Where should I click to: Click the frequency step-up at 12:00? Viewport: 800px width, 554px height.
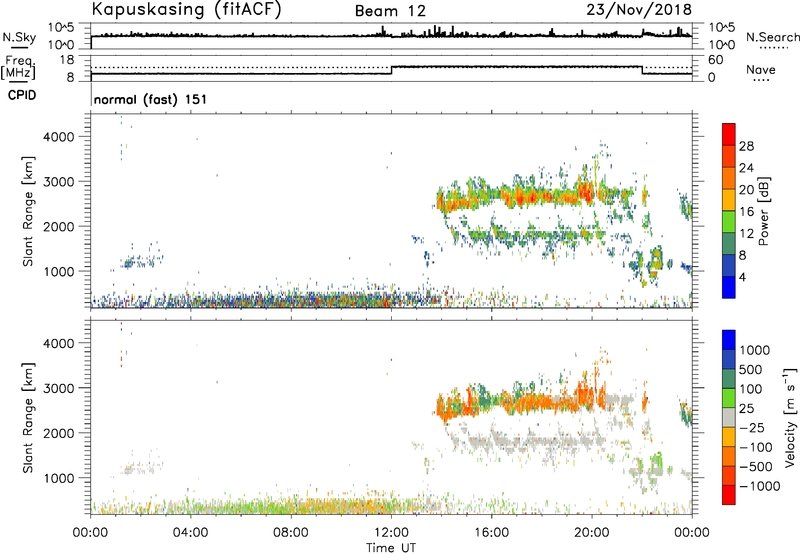(391, 70)
